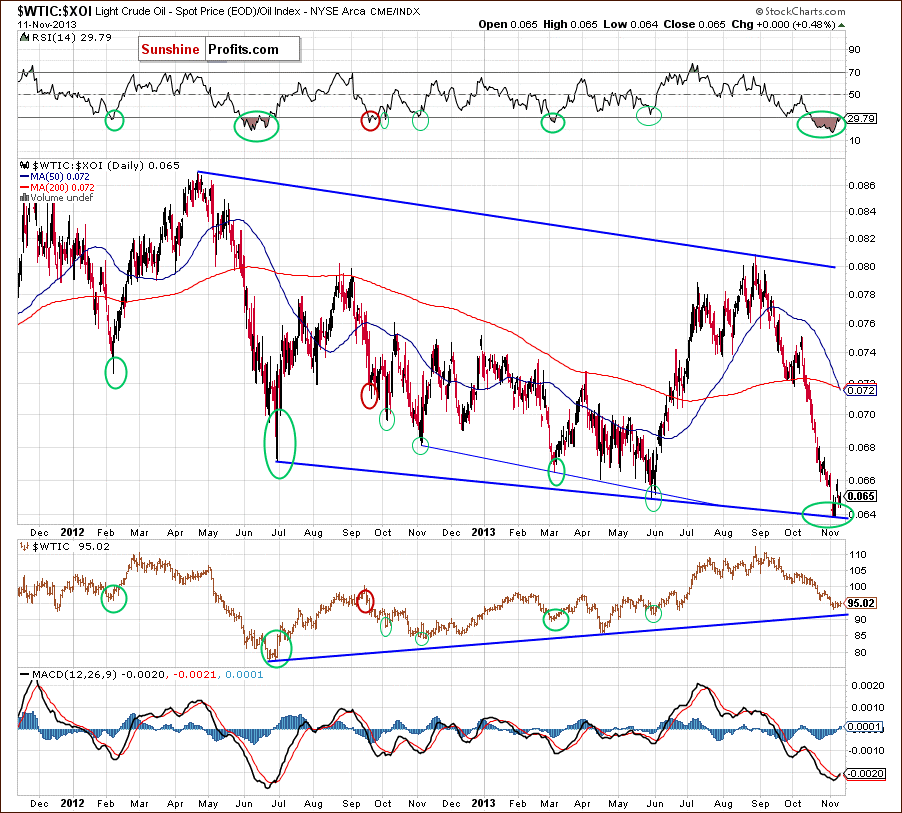Click the 110 label on the $WTIC axis
Image resolution: width=902 pixels, height=813 pixels.
[857, 555]
